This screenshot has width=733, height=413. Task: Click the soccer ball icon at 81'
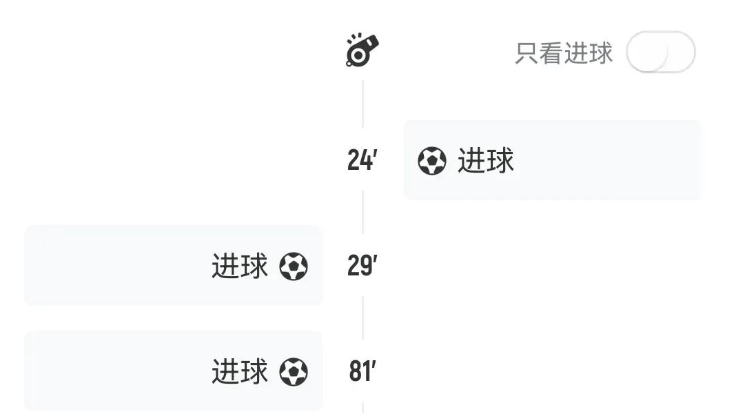click(x=294, y=372)
